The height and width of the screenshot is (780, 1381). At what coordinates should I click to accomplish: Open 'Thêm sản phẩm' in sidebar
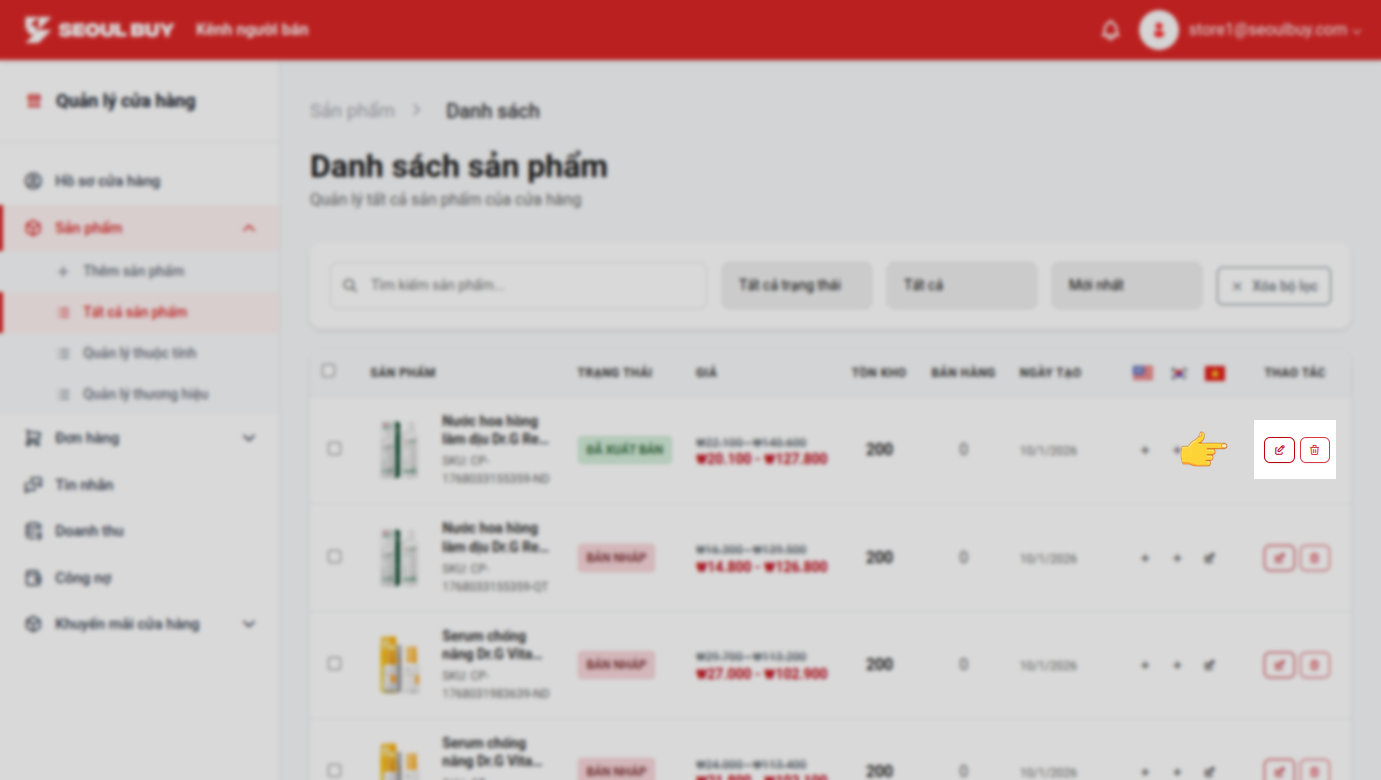(x=133, y=271)
